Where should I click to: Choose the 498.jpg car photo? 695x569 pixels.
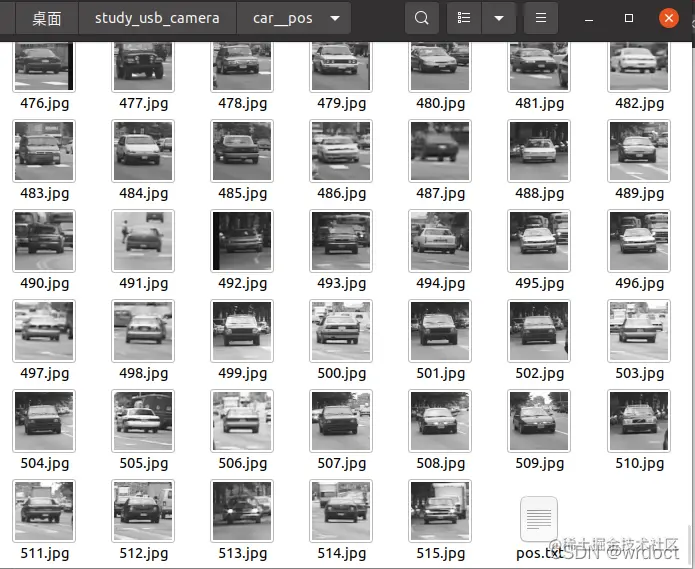click(143, 331)
